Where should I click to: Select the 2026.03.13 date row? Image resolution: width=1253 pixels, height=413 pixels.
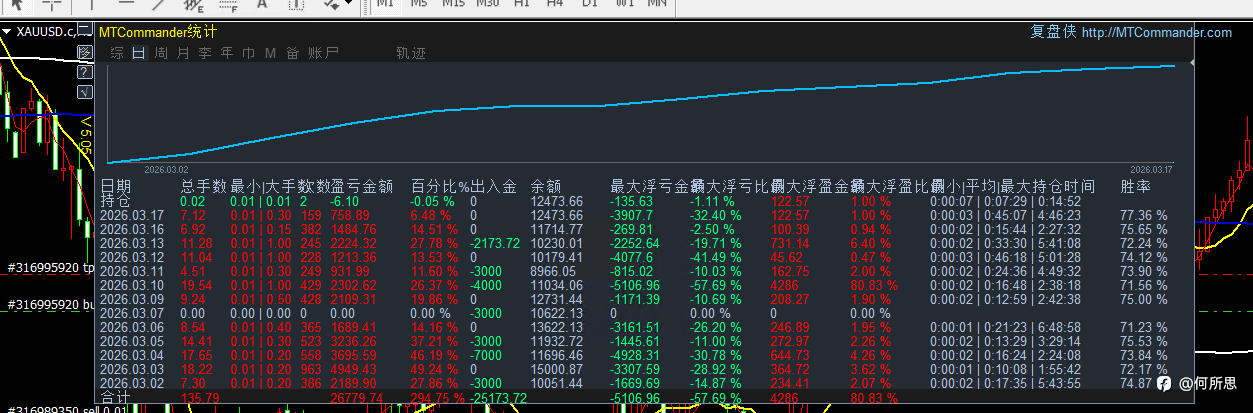click(133, 243)
